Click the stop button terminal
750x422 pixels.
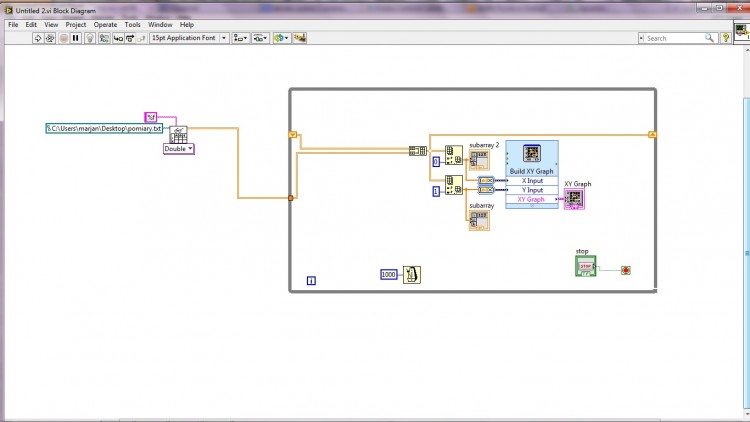tap(585, 266)
